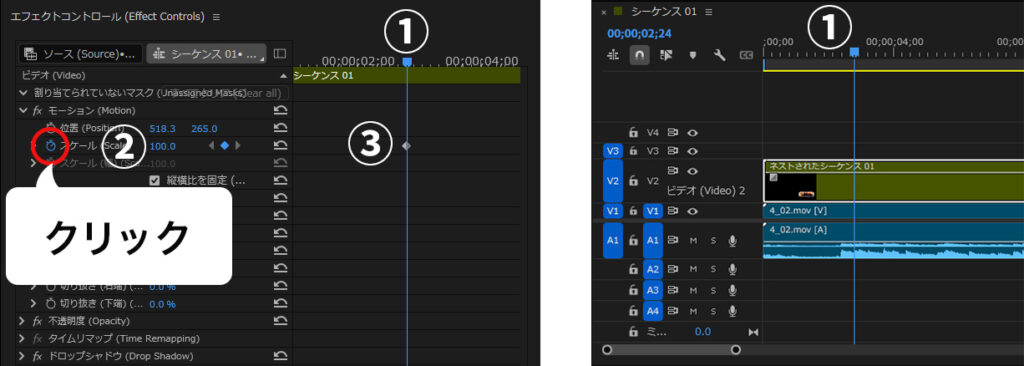1024x366 pixels.
Task: Reset the Scale parameter value
Action: (x=281, y=146)
